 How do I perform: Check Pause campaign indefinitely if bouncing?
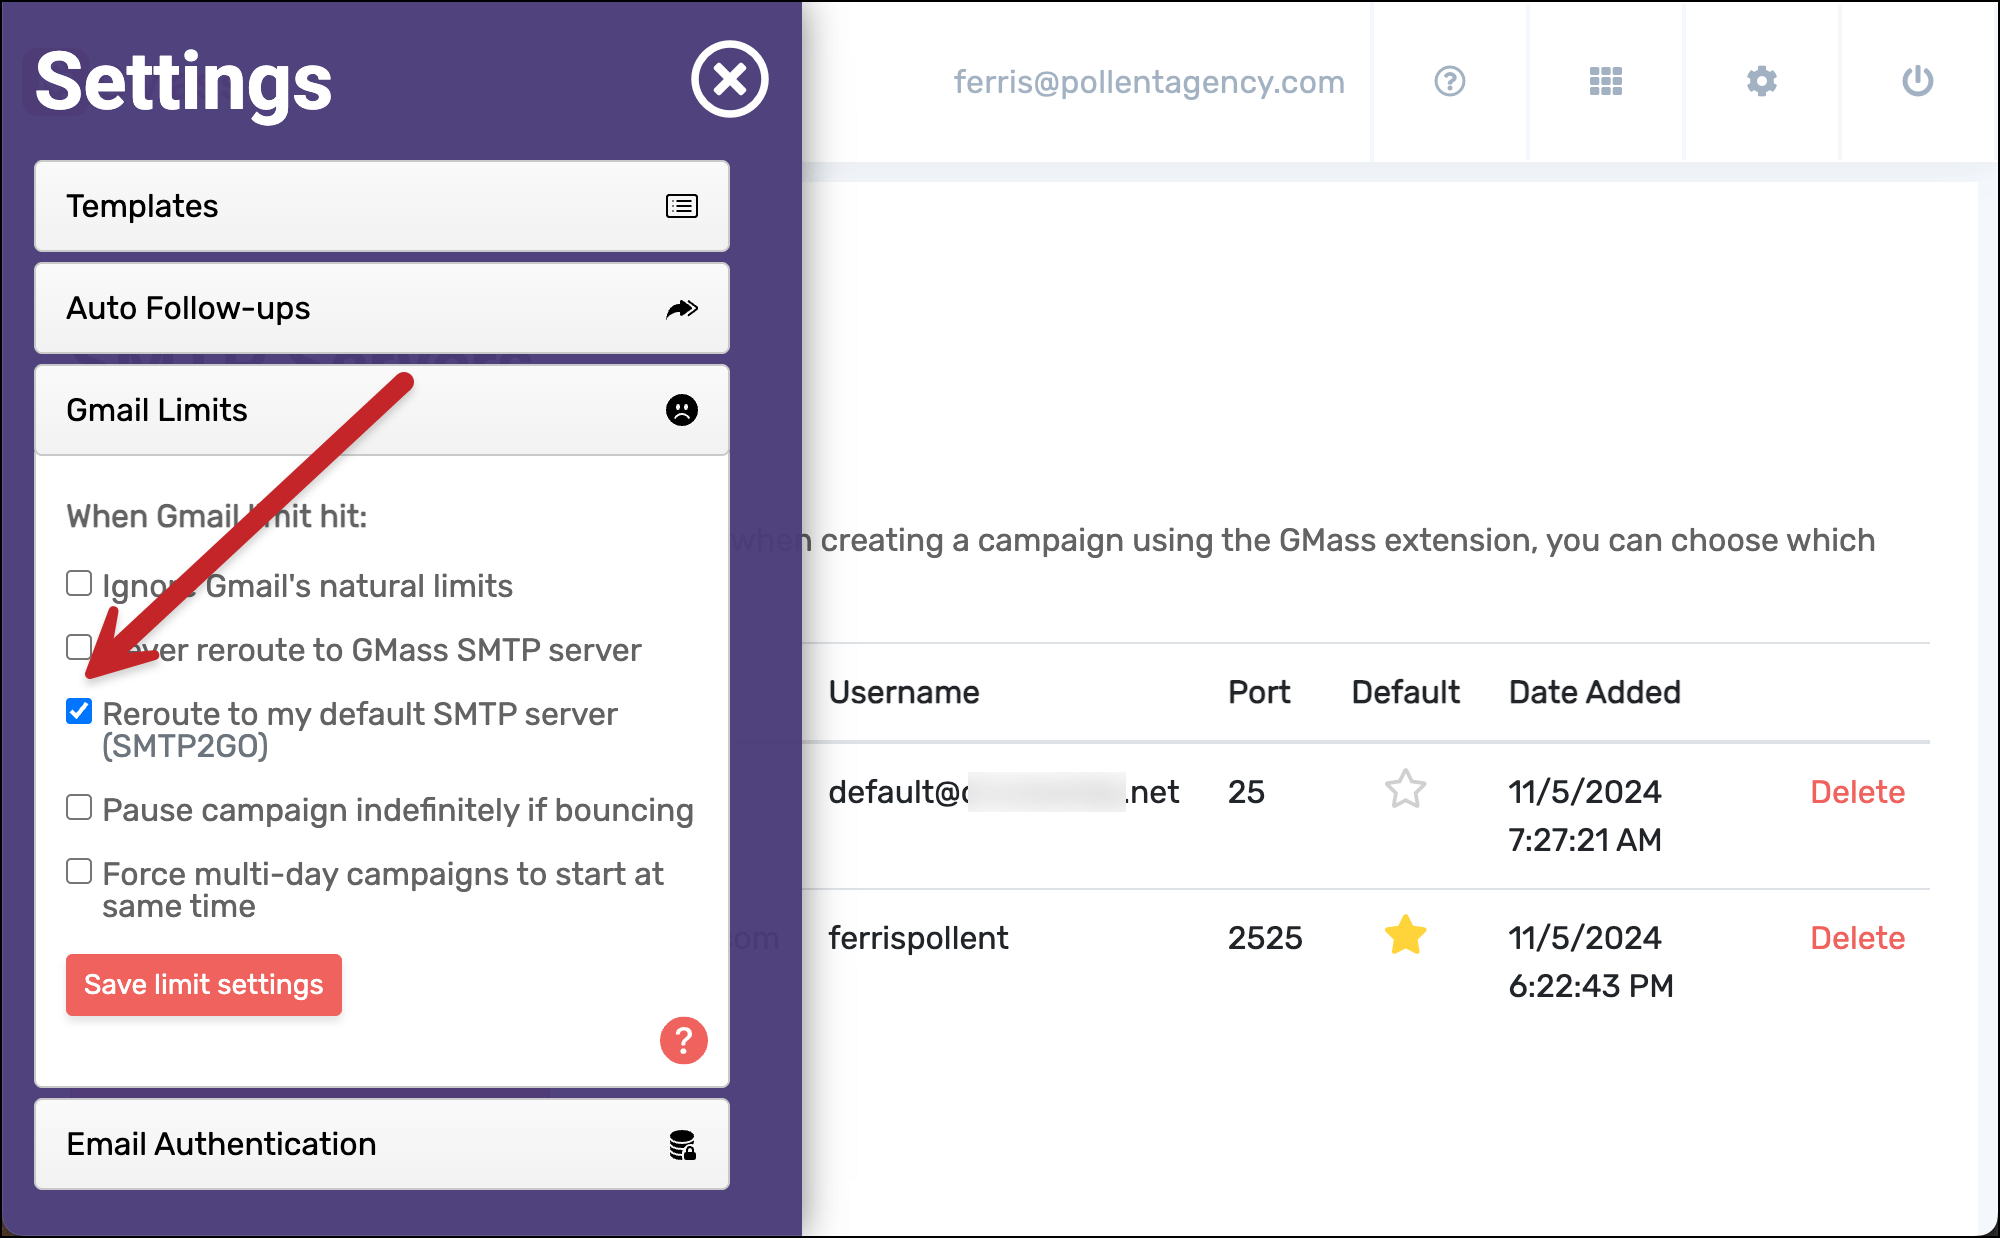coord(79,807)
